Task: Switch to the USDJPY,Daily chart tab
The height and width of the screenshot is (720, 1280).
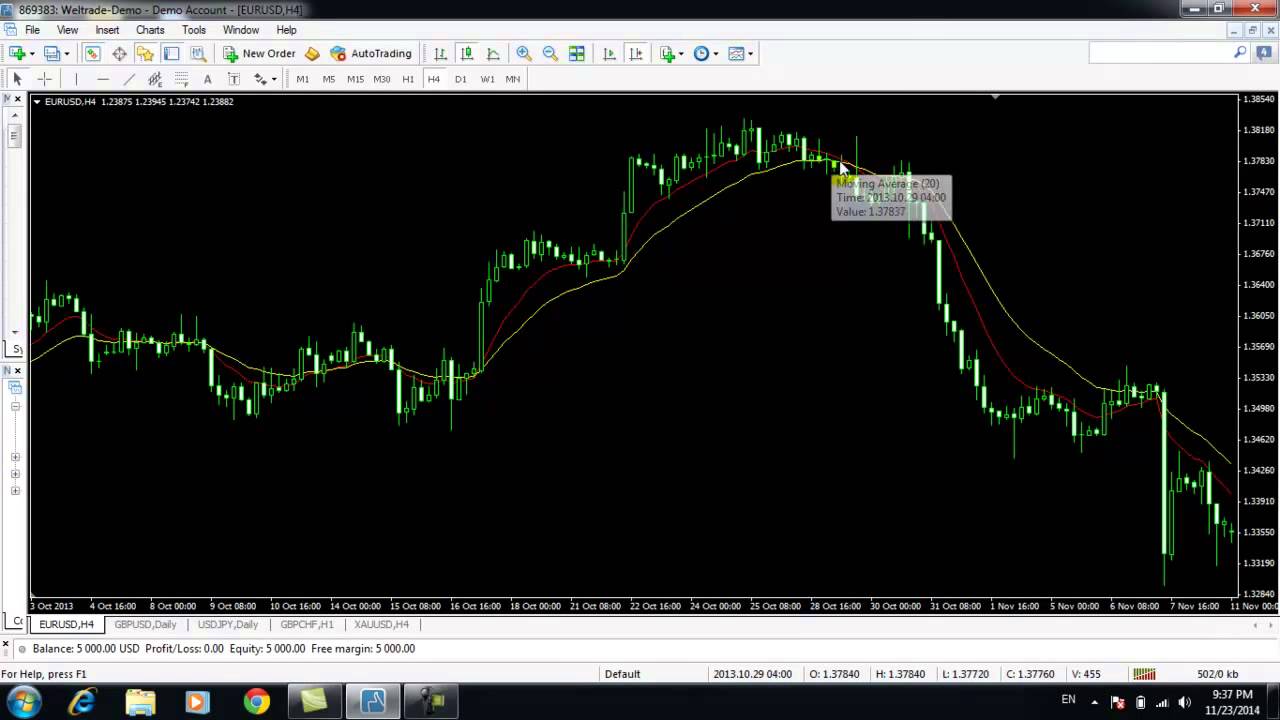Action: click(228, 624)
